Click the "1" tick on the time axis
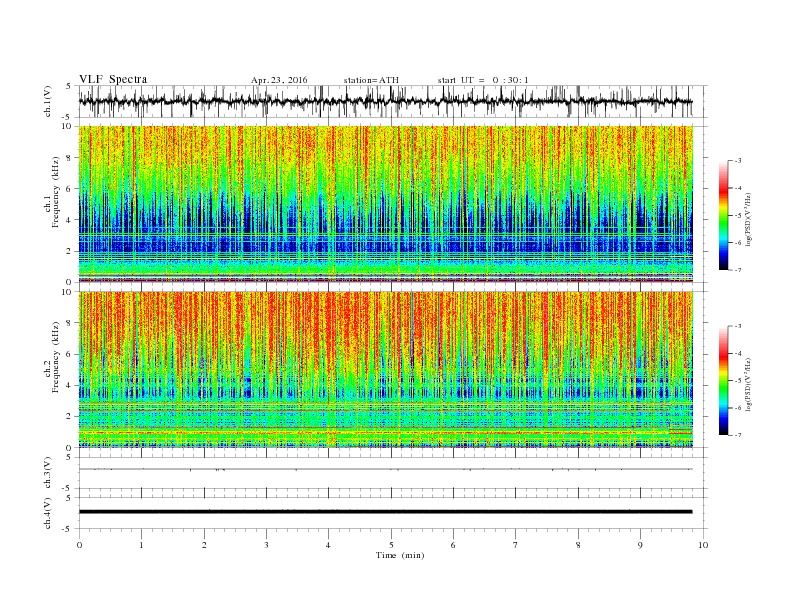 141,545
